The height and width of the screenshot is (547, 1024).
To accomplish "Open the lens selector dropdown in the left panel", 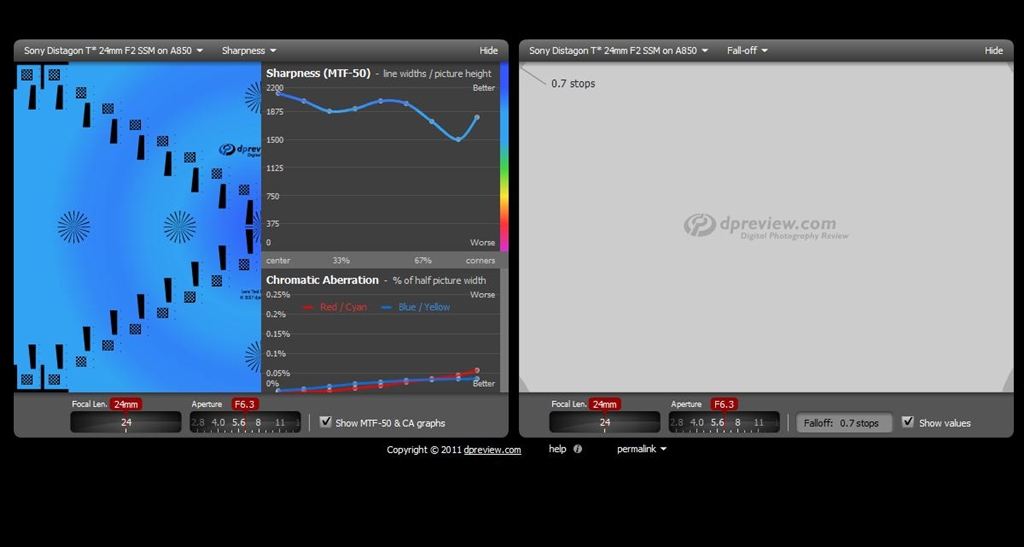I will (114, 50).
